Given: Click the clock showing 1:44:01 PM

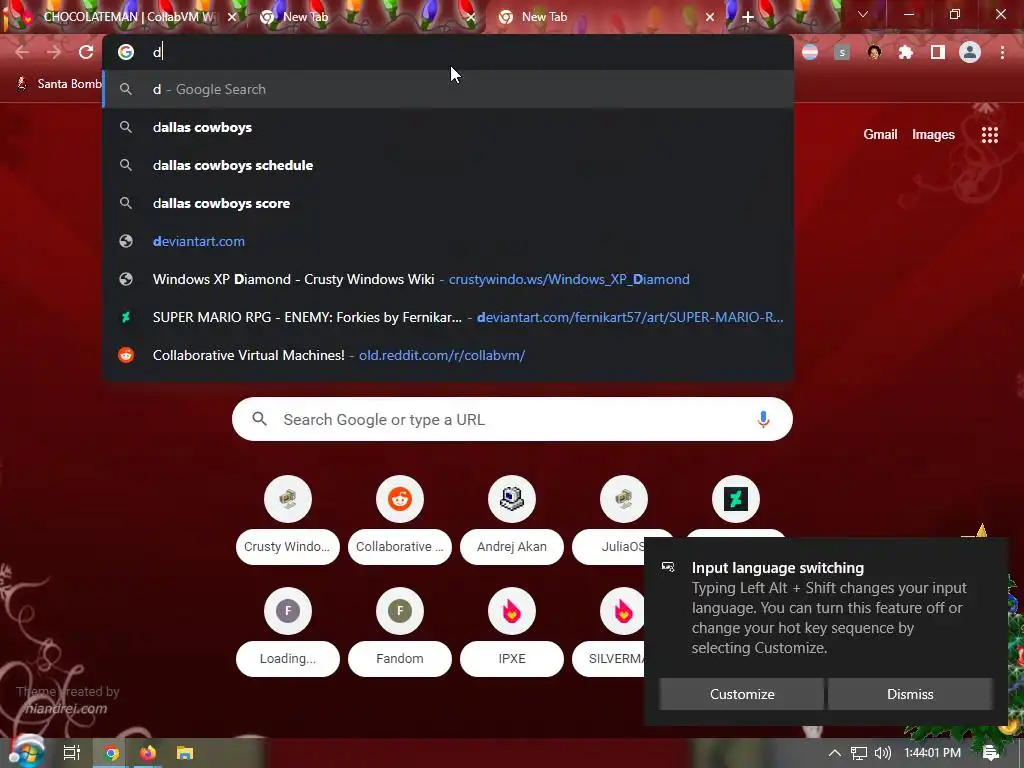Looking at the screenshot, I should (x=932, y=753).
